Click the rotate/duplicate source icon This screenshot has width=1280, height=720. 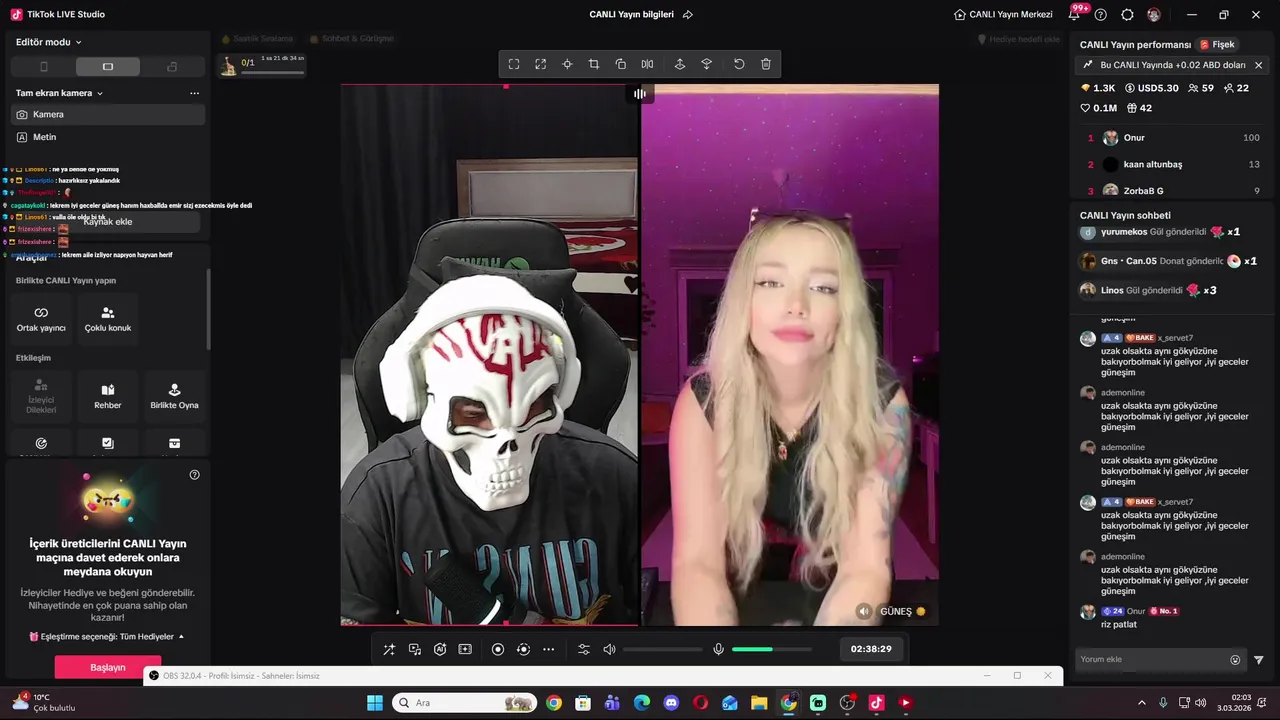pyautogui.click(x=621, y=64)
